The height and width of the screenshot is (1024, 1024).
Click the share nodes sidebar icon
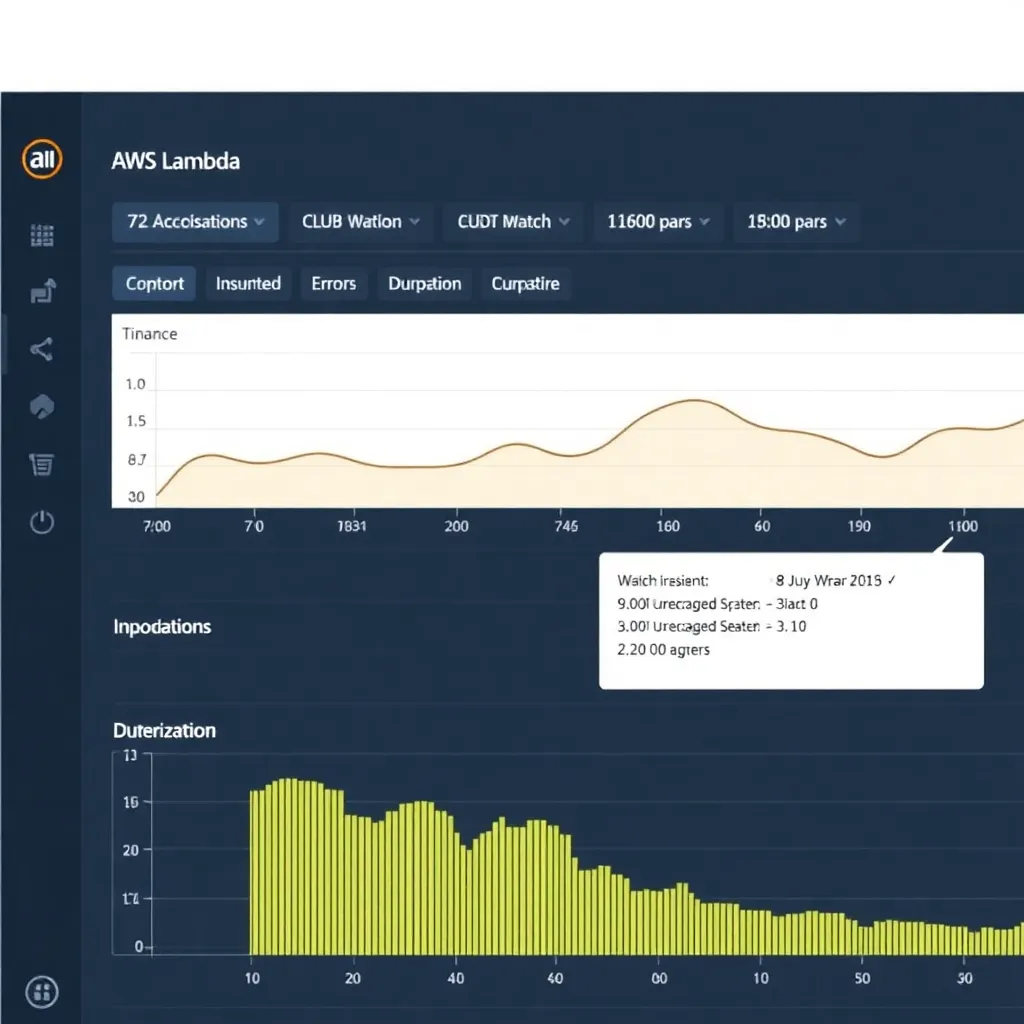[x=41, y=349]
